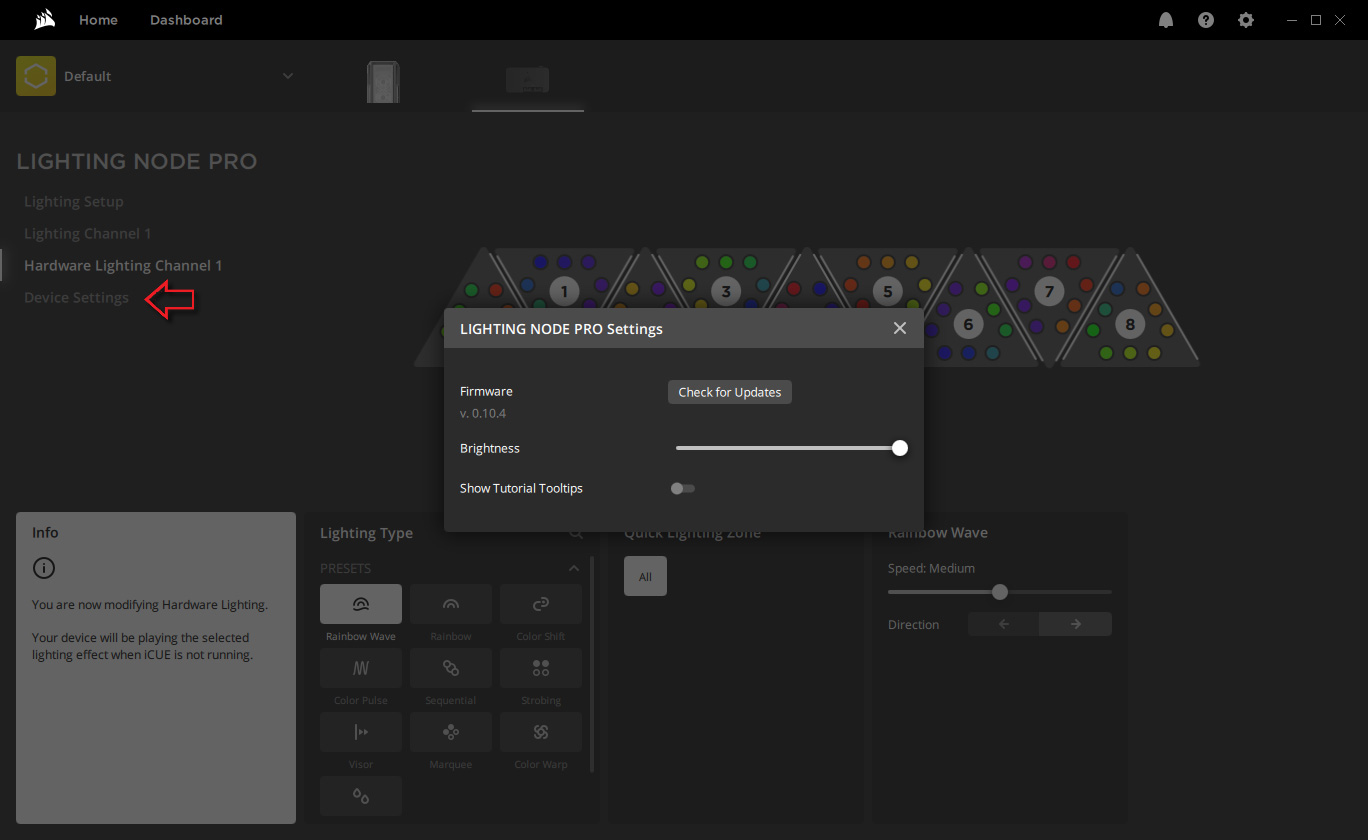1368x840 pixels.
Task: Click the Lighting Type scrollbar
Action: [x=591, y=664]
